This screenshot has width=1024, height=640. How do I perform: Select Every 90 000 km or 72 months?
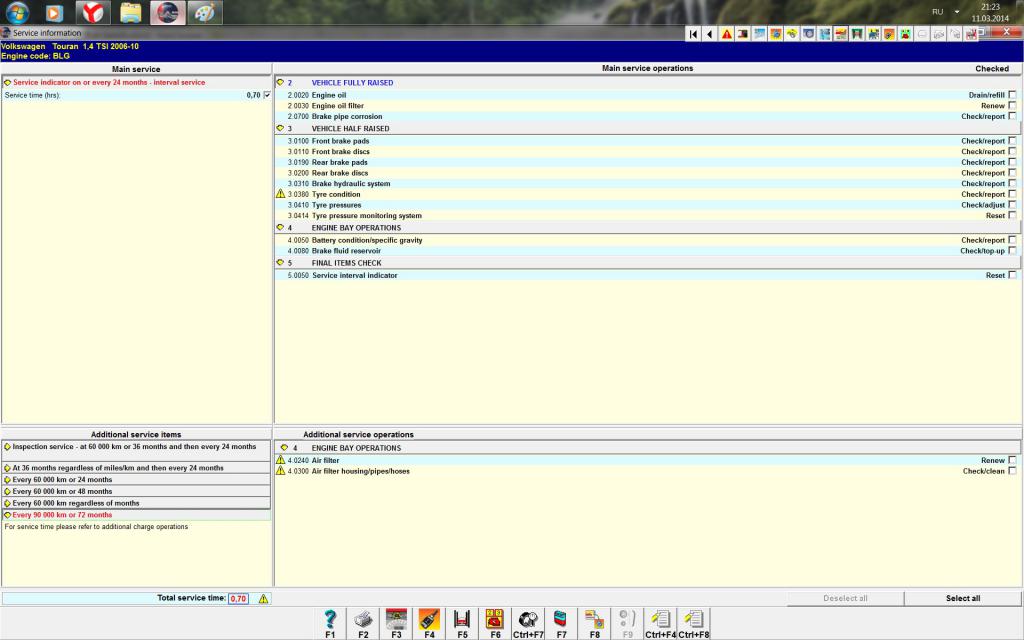136,515
